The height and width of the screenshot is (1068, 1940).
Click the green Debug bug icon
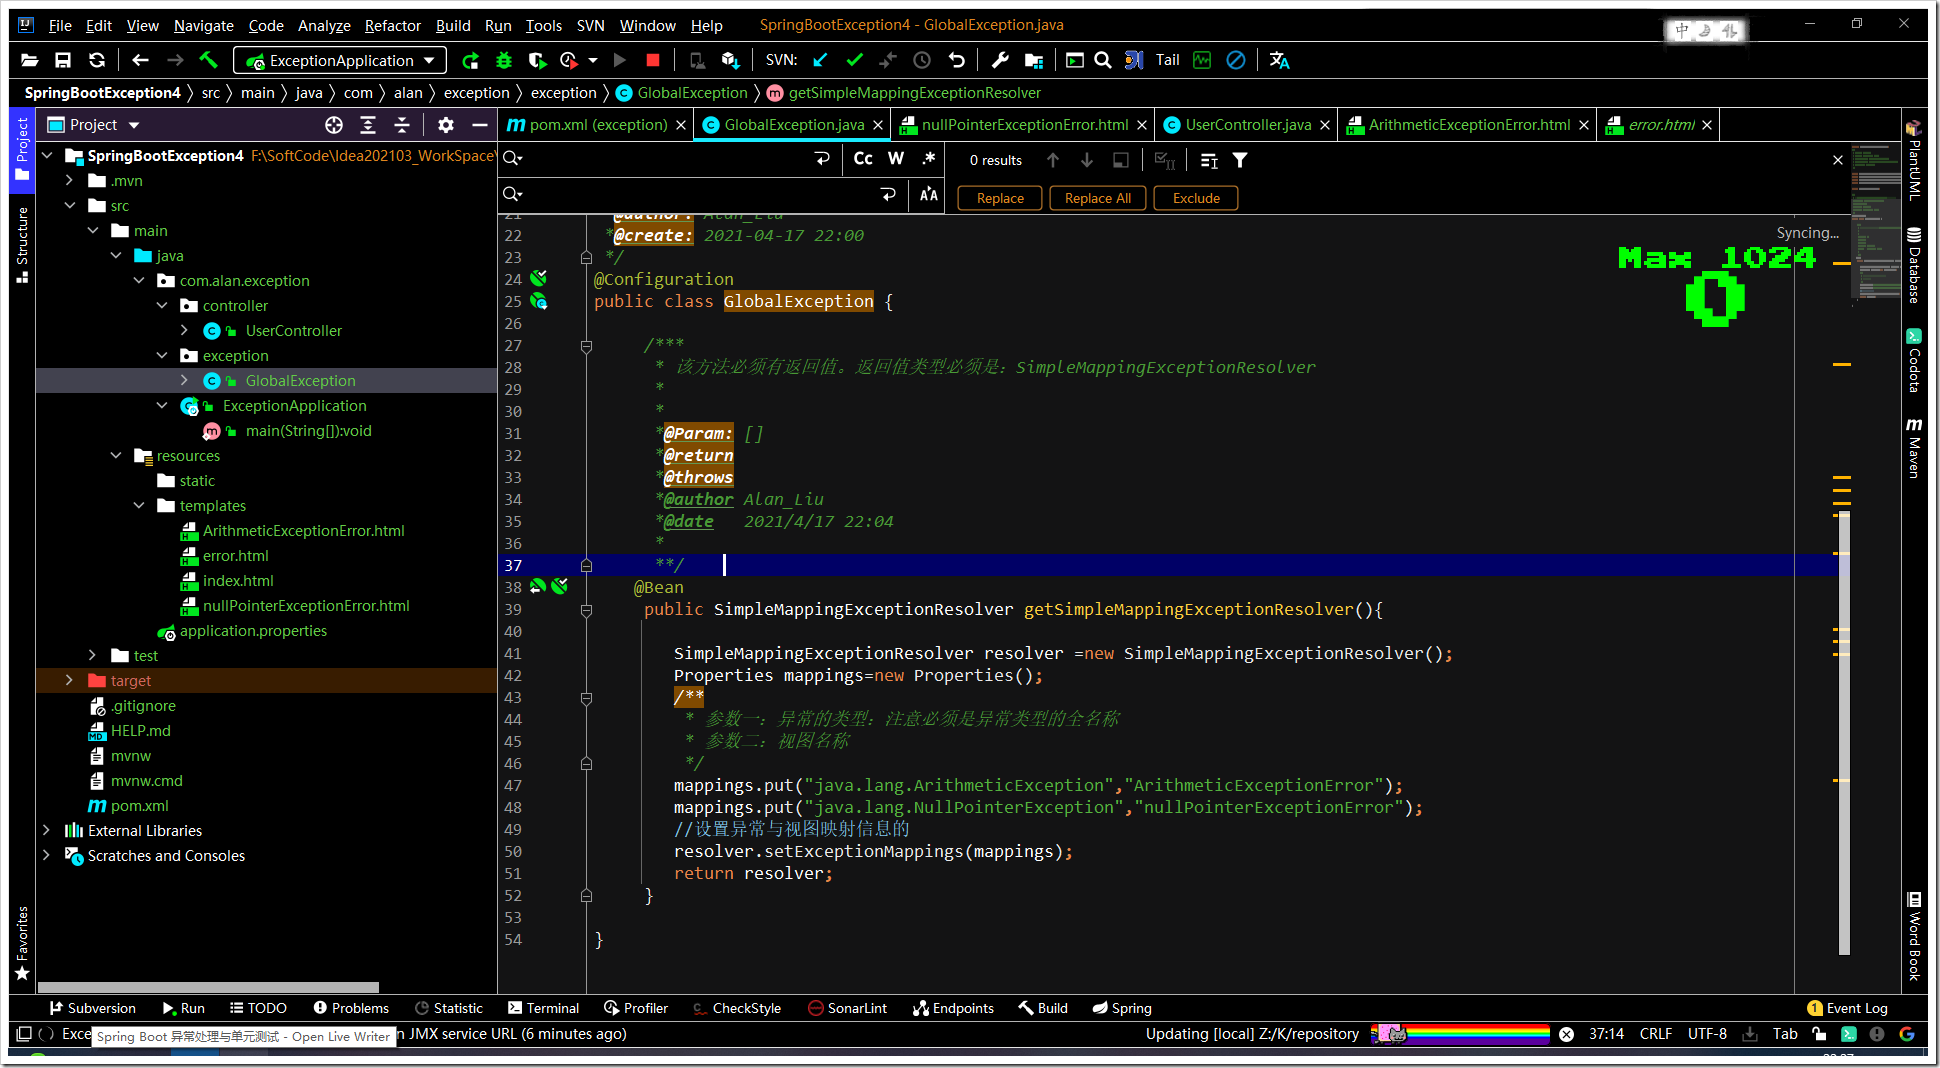(x=504, y=60)
